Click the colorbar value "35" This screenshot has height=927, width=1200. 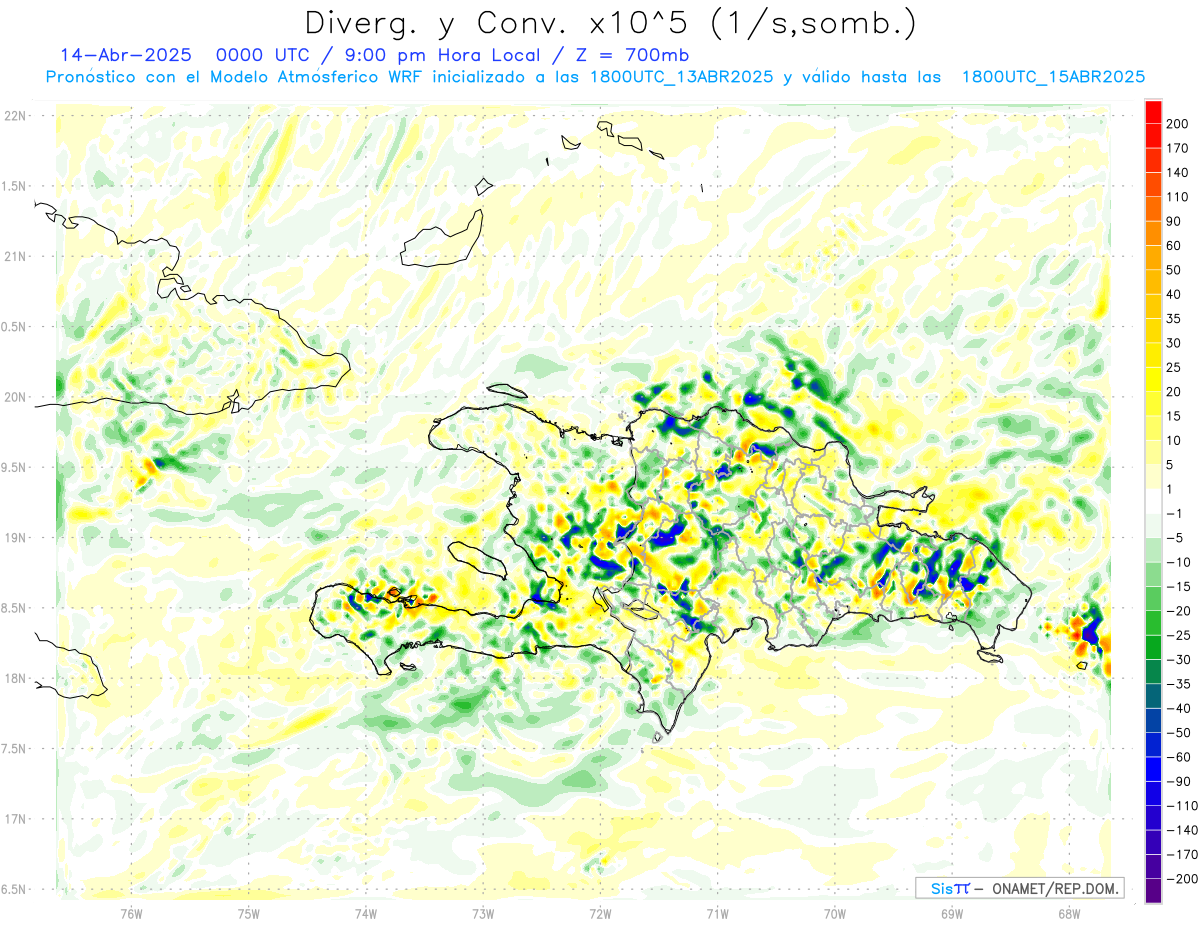coord(1174,319)
